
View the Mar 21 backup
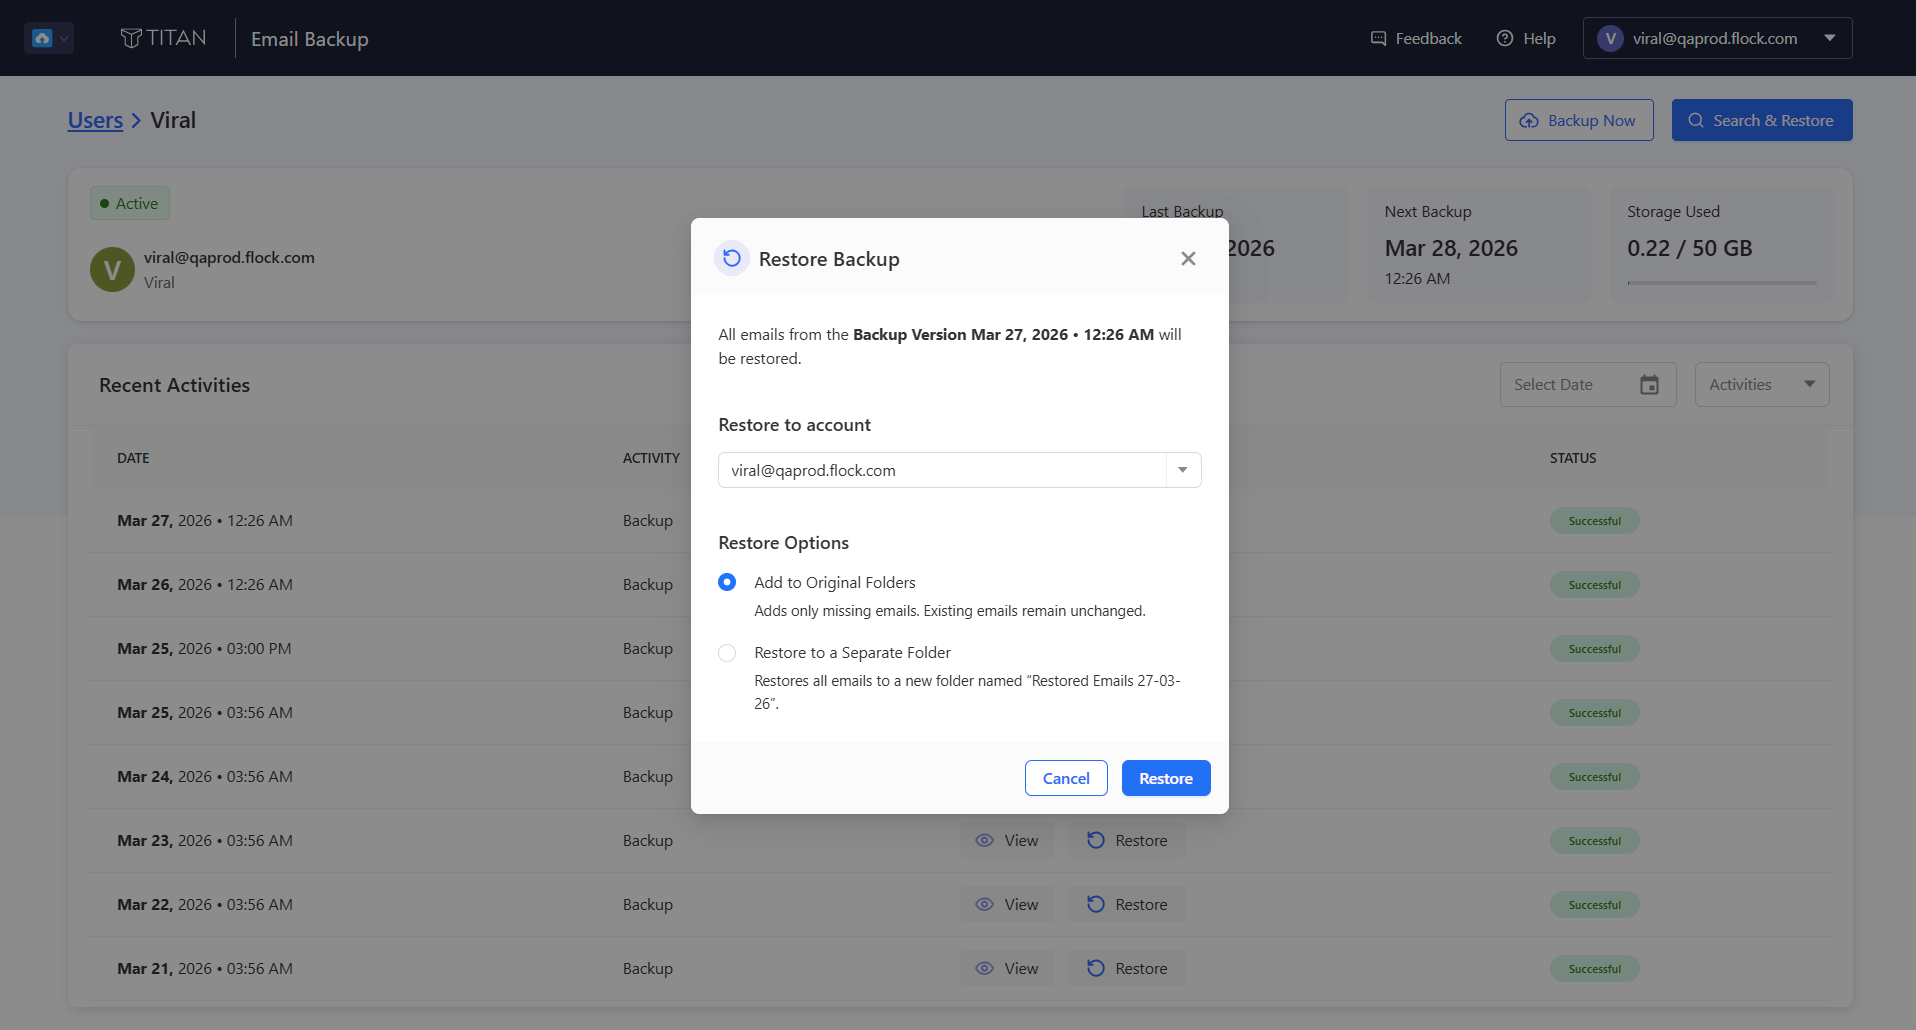coord(1007,969)
